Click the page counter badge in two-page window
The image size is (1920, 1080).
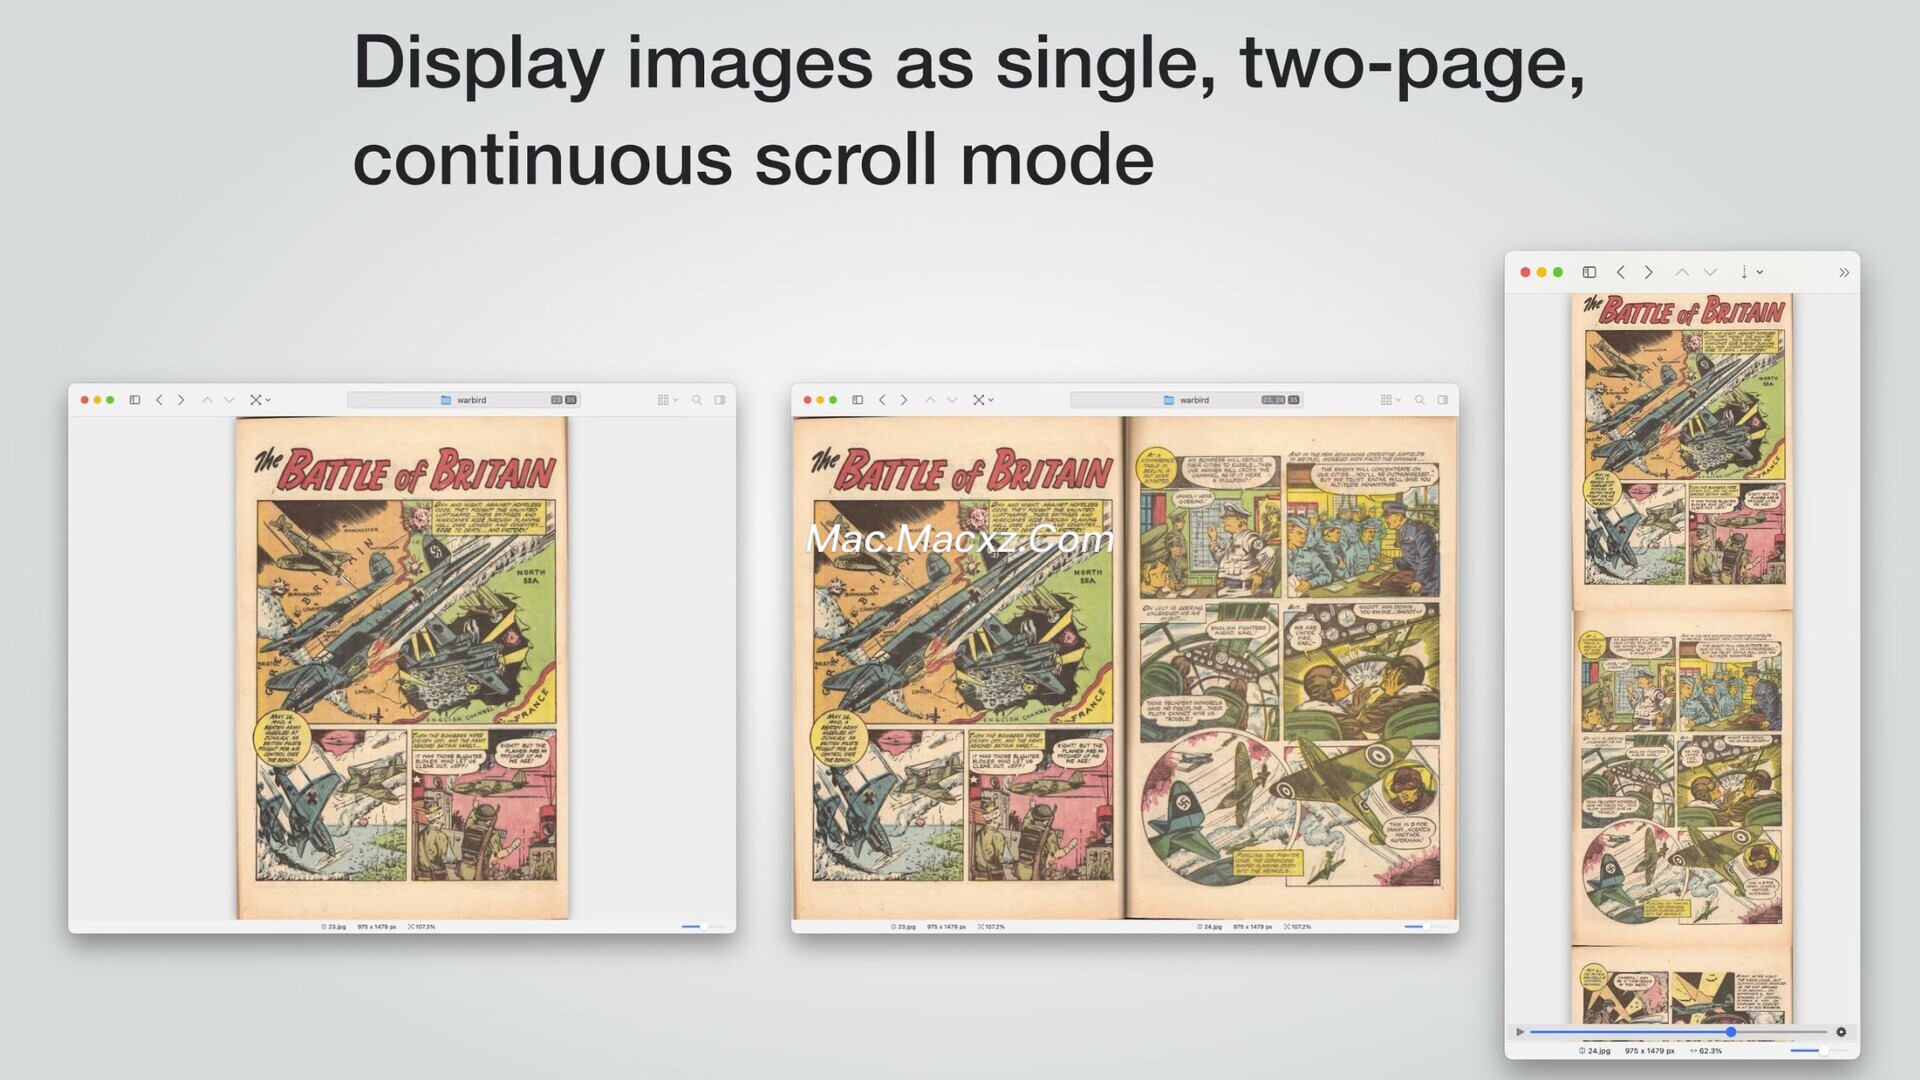[x=1280, y=400]
